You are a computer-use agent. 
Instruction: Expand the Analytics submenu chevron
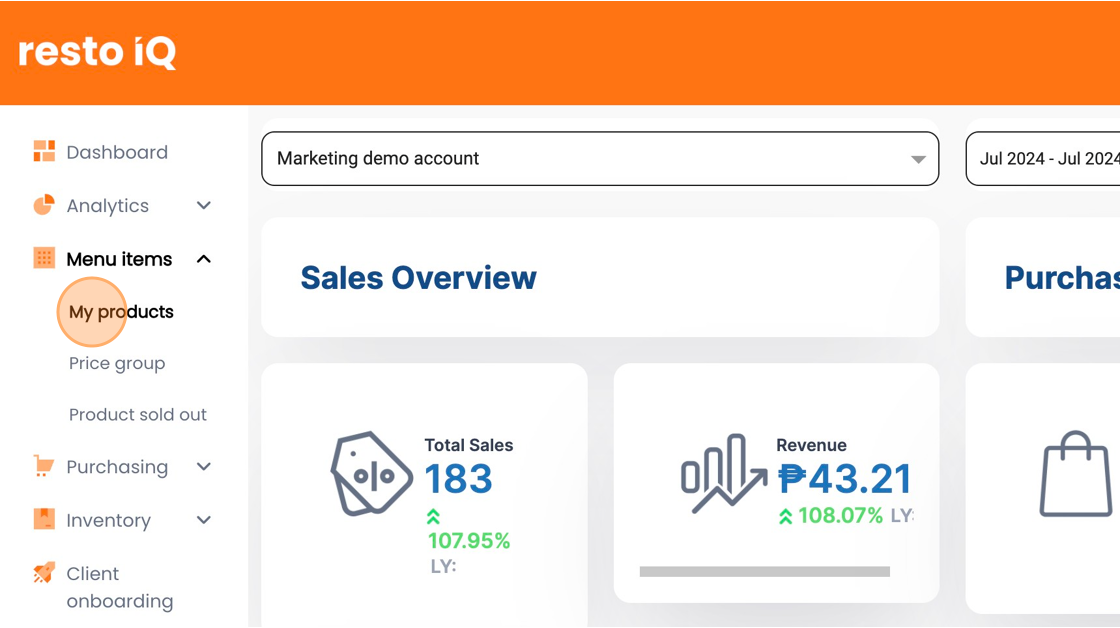point(204,206)
